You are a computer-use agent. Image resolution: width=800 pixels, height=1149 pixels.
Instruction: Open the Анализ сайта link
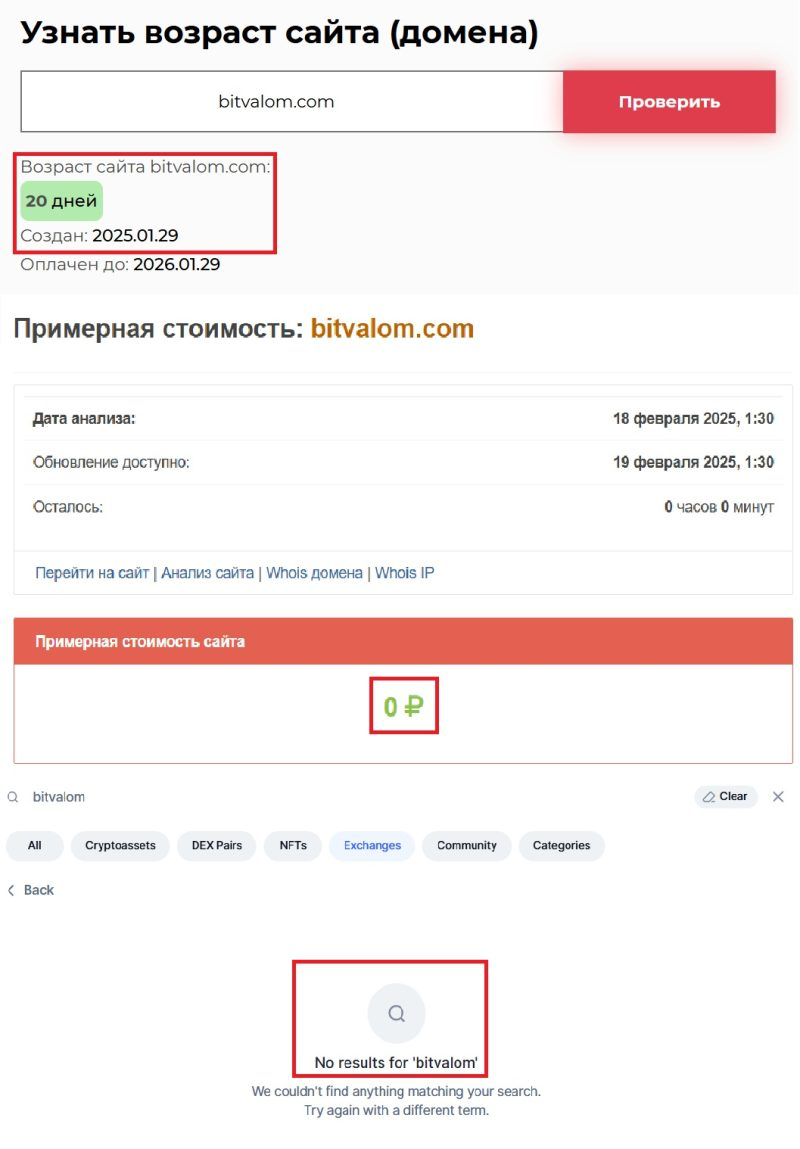click(207, 573)
